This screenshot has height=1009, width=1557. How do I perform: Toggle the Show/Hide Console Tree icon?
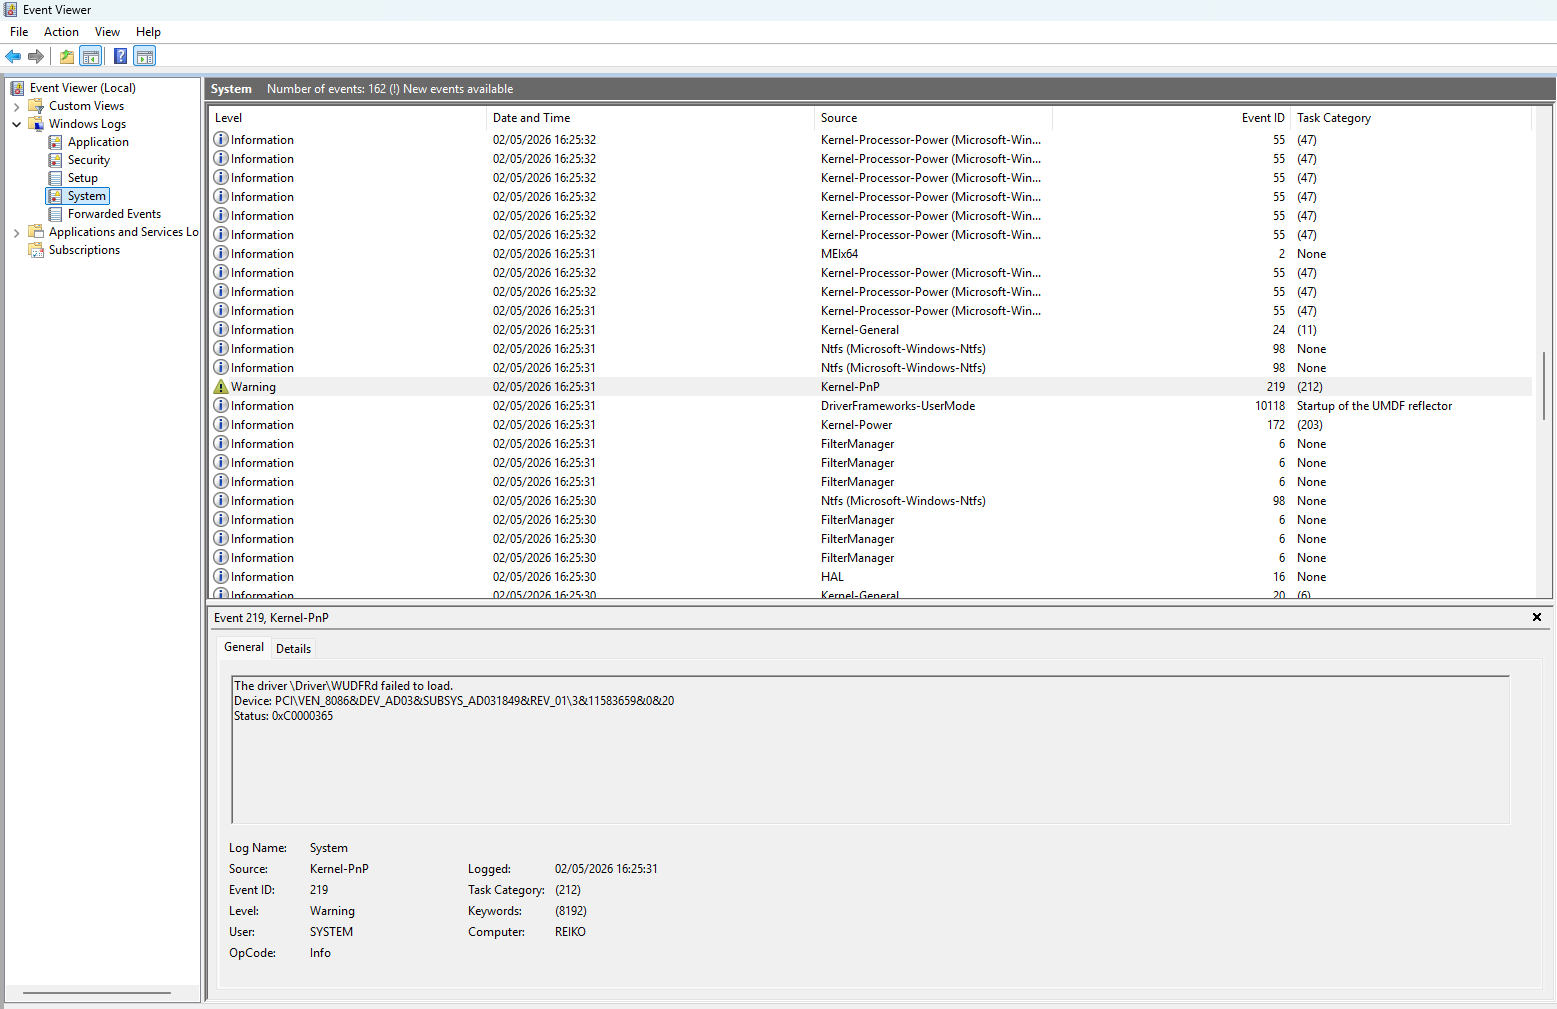coord(91,56)
